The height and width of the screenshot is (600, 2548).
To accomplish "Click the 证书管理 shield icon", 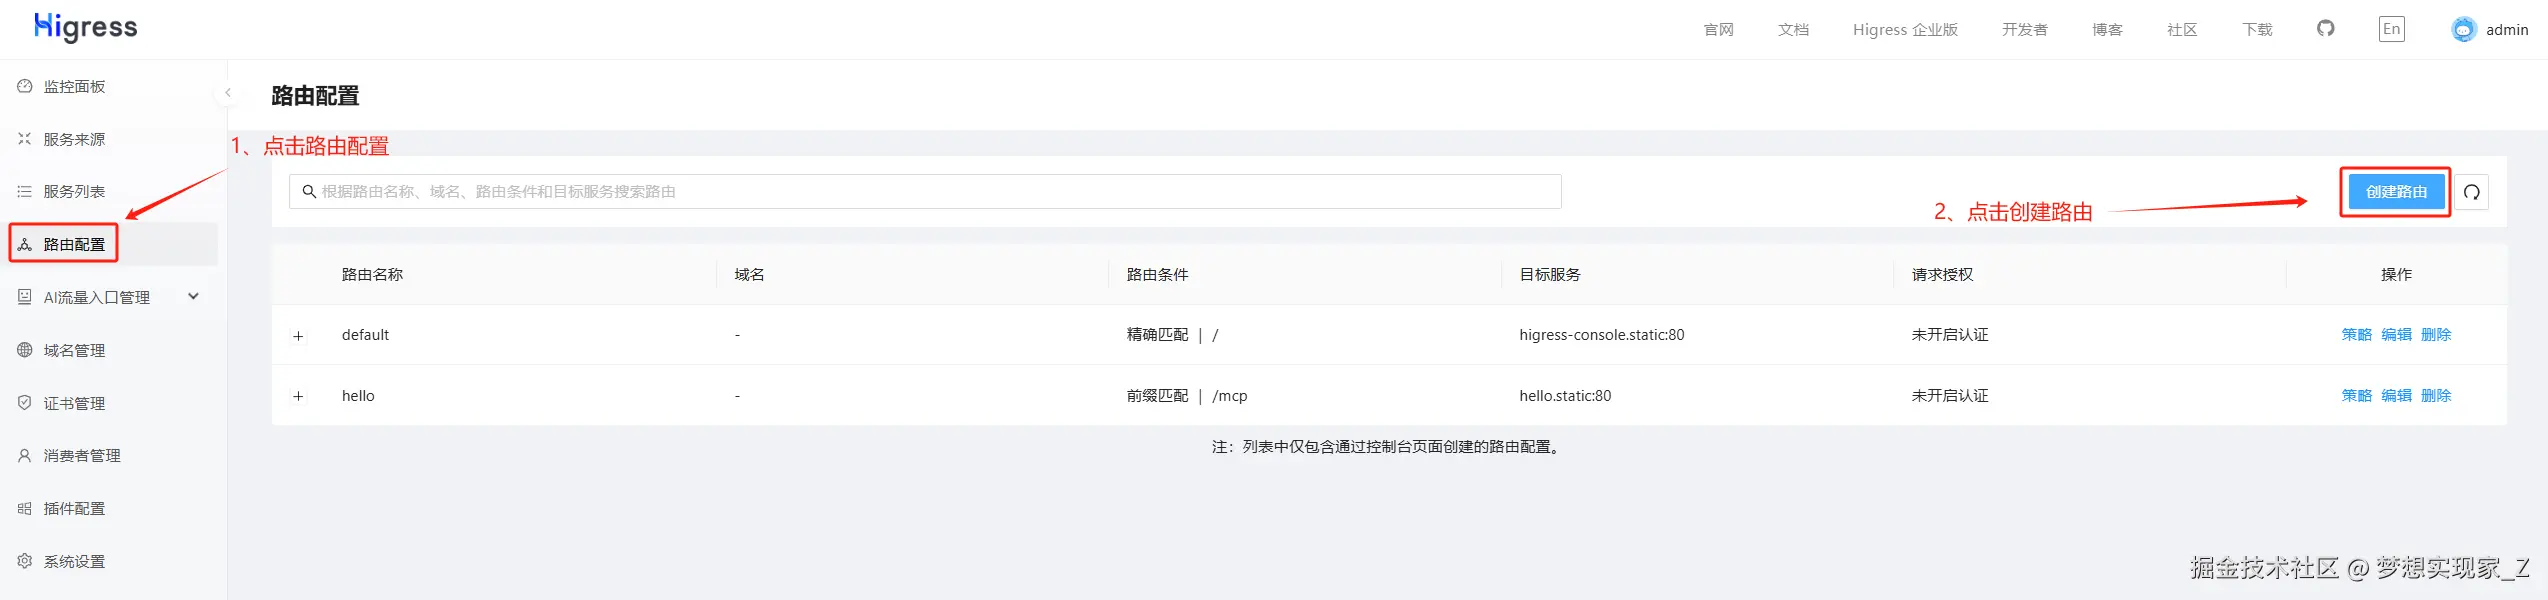I will point(25,403).
